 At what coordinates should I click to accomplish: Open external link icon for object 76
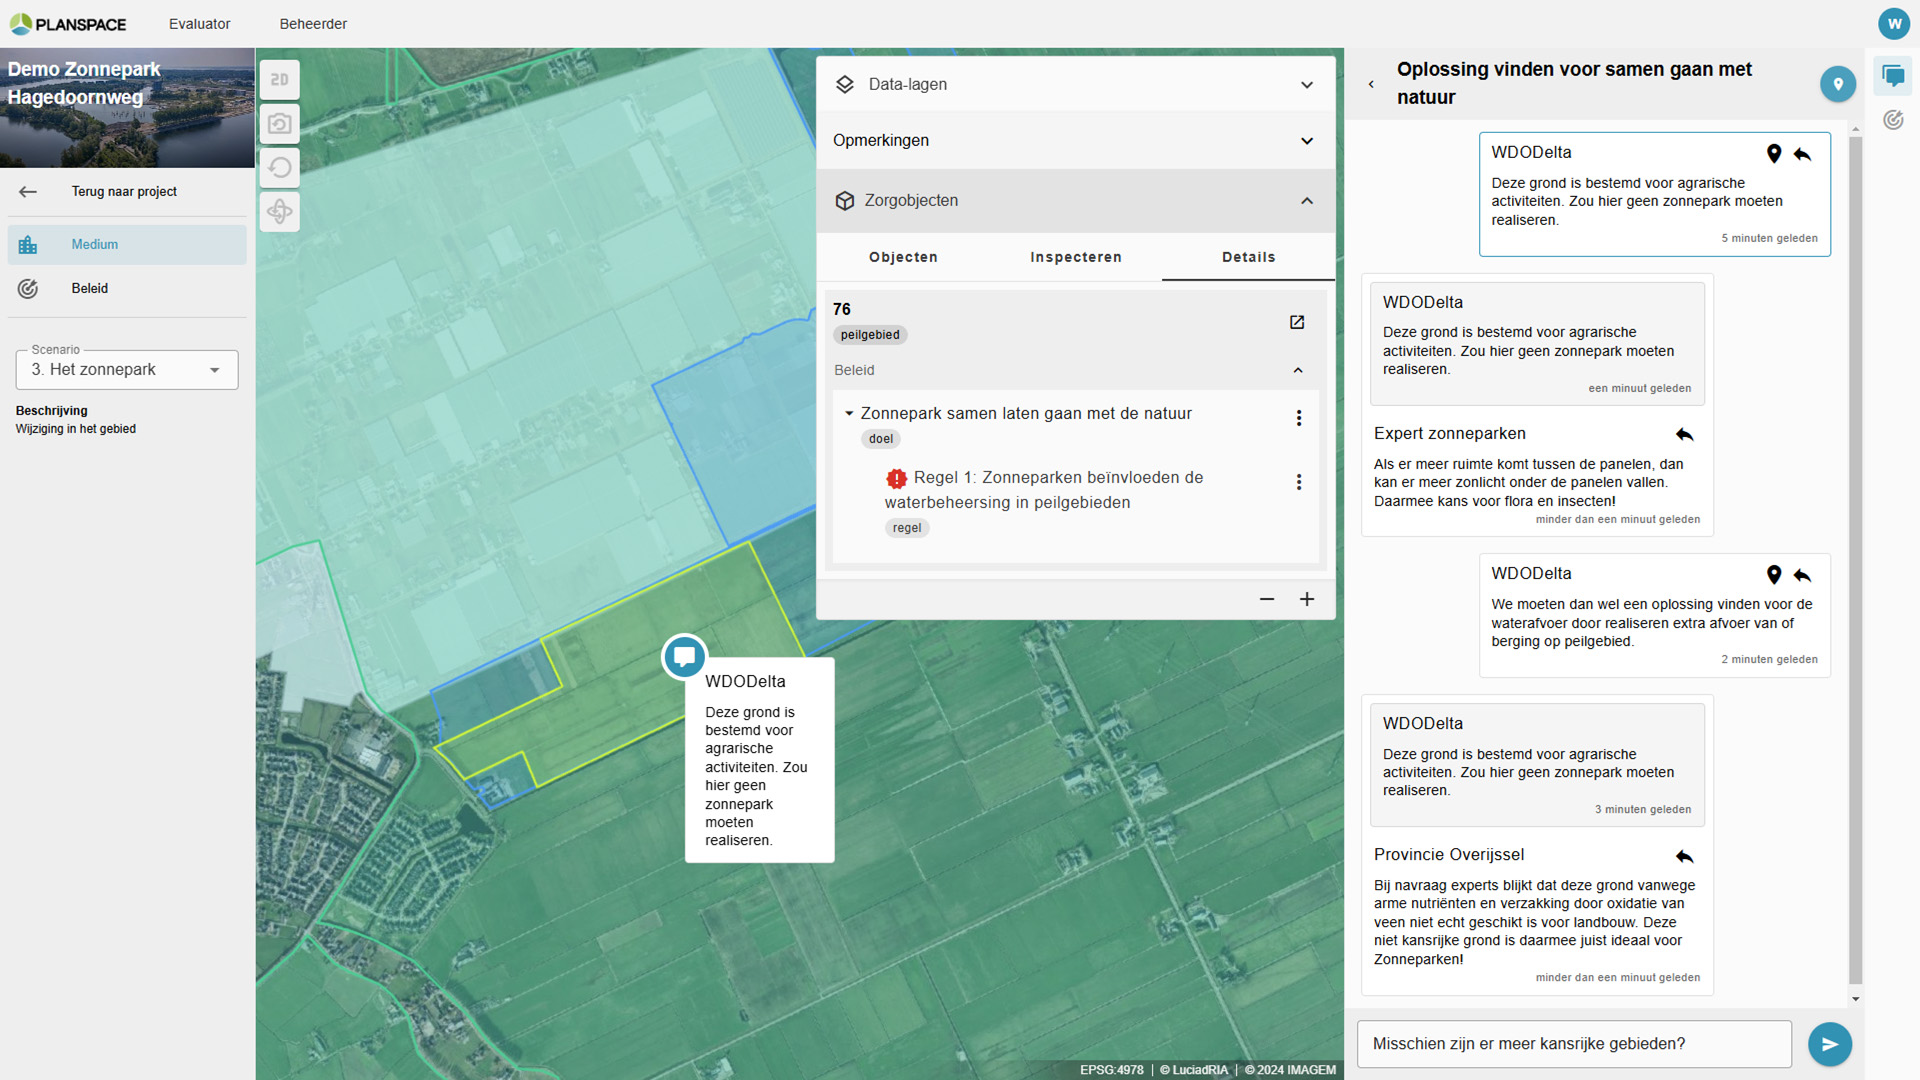pyautogui.click(x=1297, y=322)
